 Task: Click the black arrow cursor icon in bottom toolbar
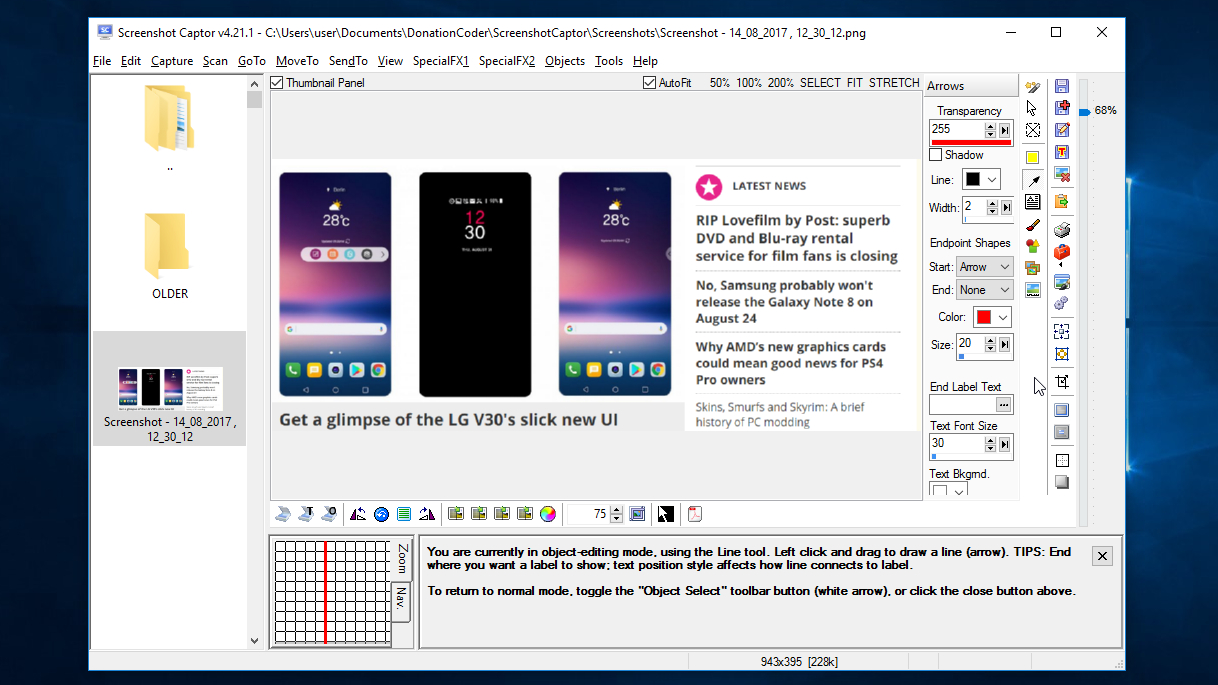(665, 514)
